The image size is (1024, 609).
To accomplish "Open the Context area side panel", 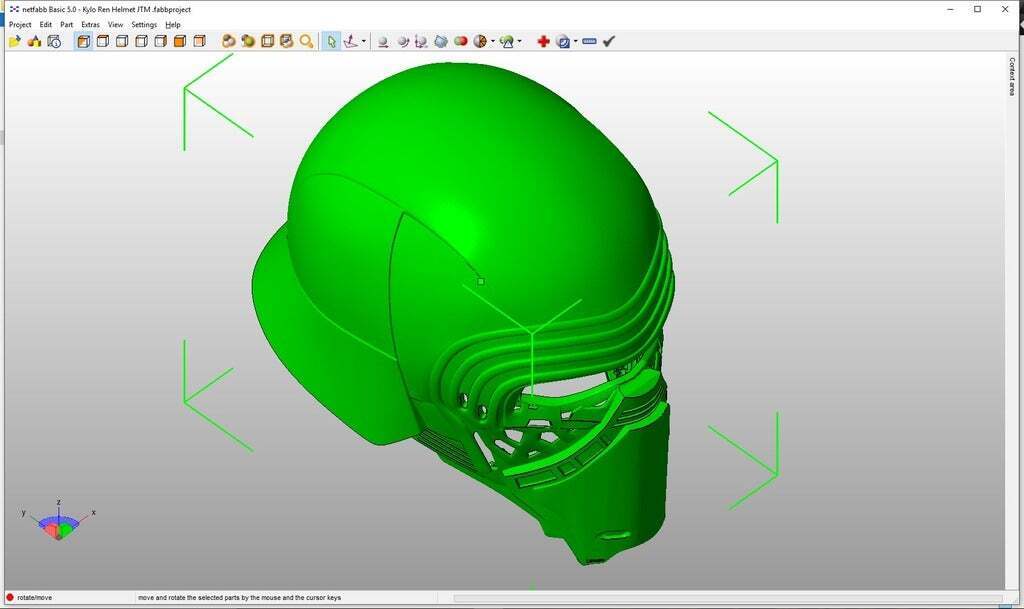I will (1011, 77).
